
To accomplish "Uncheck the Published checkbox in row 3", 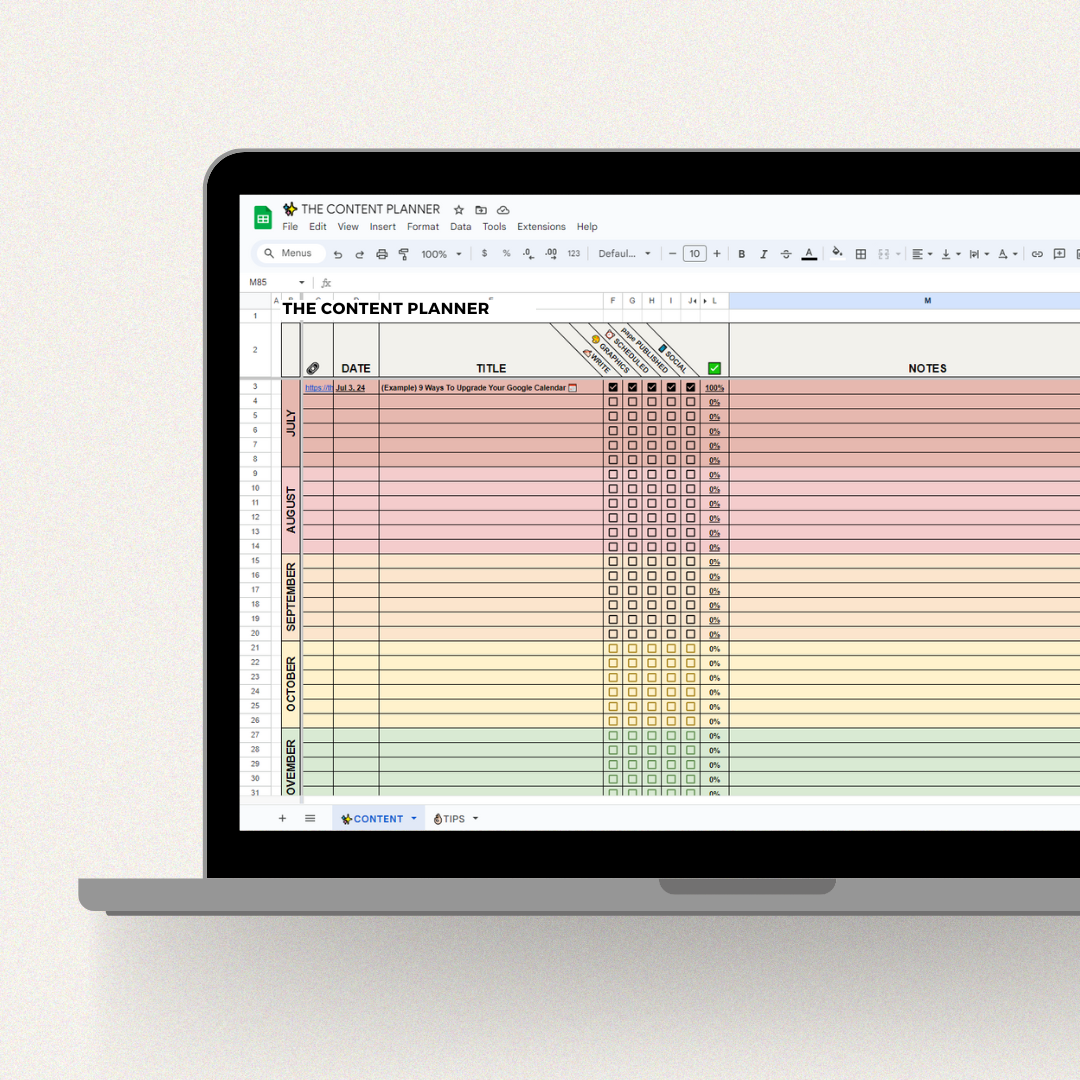I will [671, 387].
